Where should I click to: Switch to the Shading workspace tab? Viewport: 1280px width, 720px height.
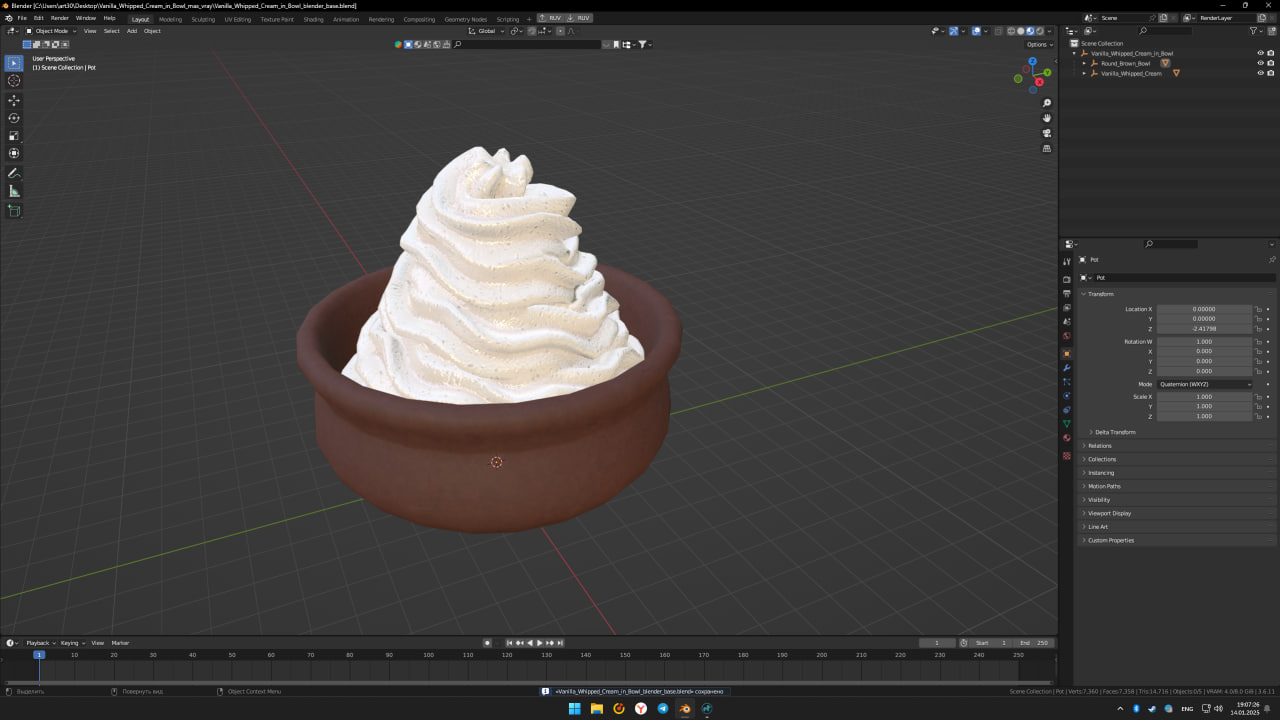(x=313, y=19)
